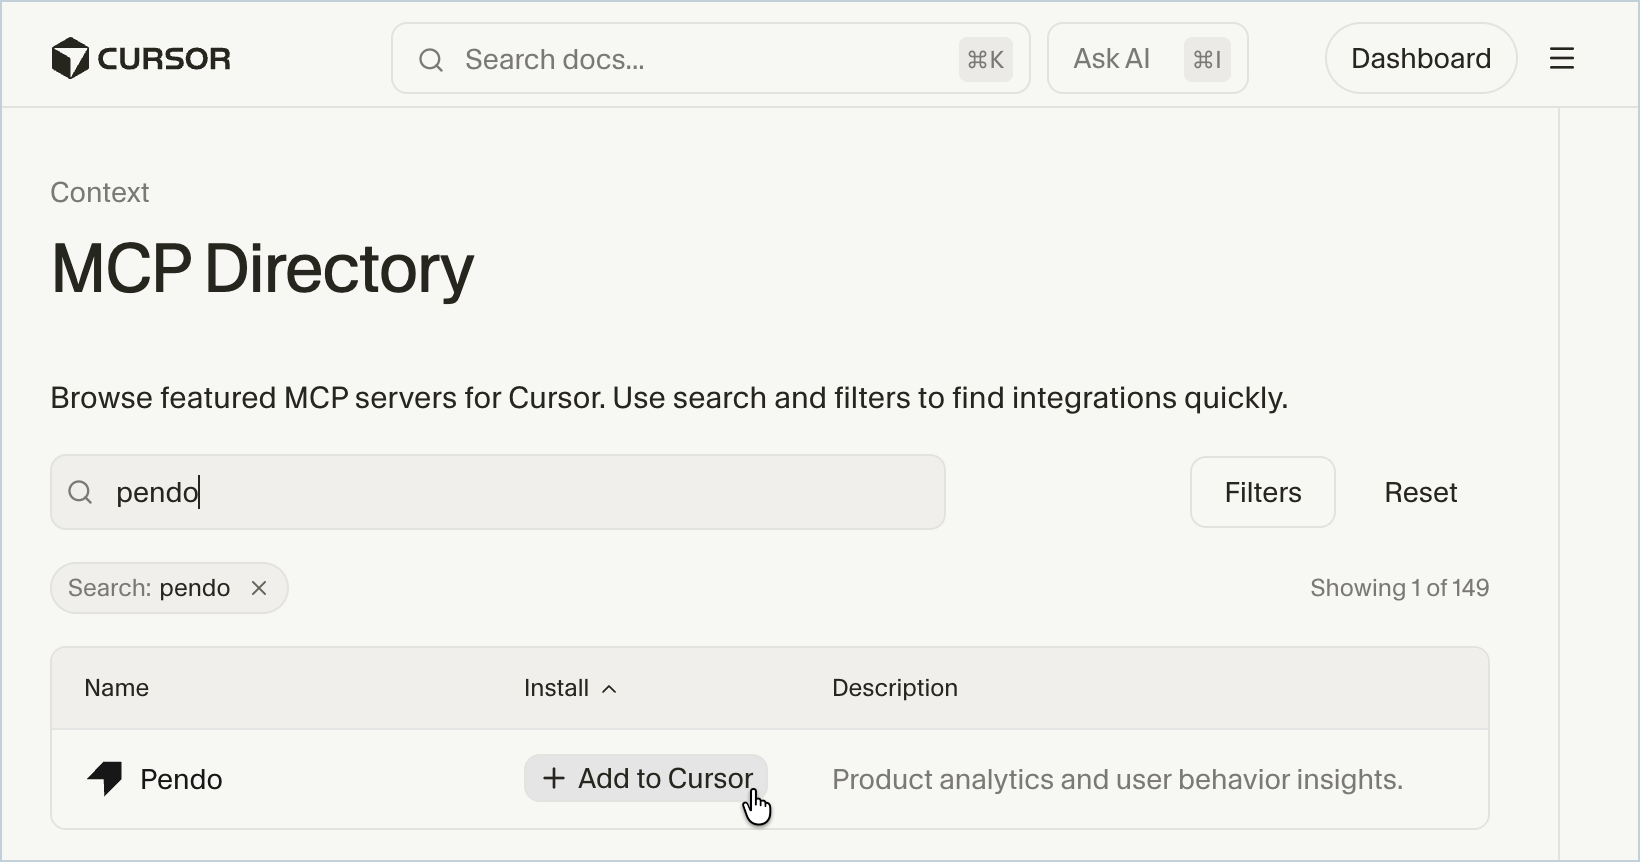Viewport: 1640px width, 862px height.
Task: Click the magnifier icon in directory search
Action: click(x=81, y=492)
